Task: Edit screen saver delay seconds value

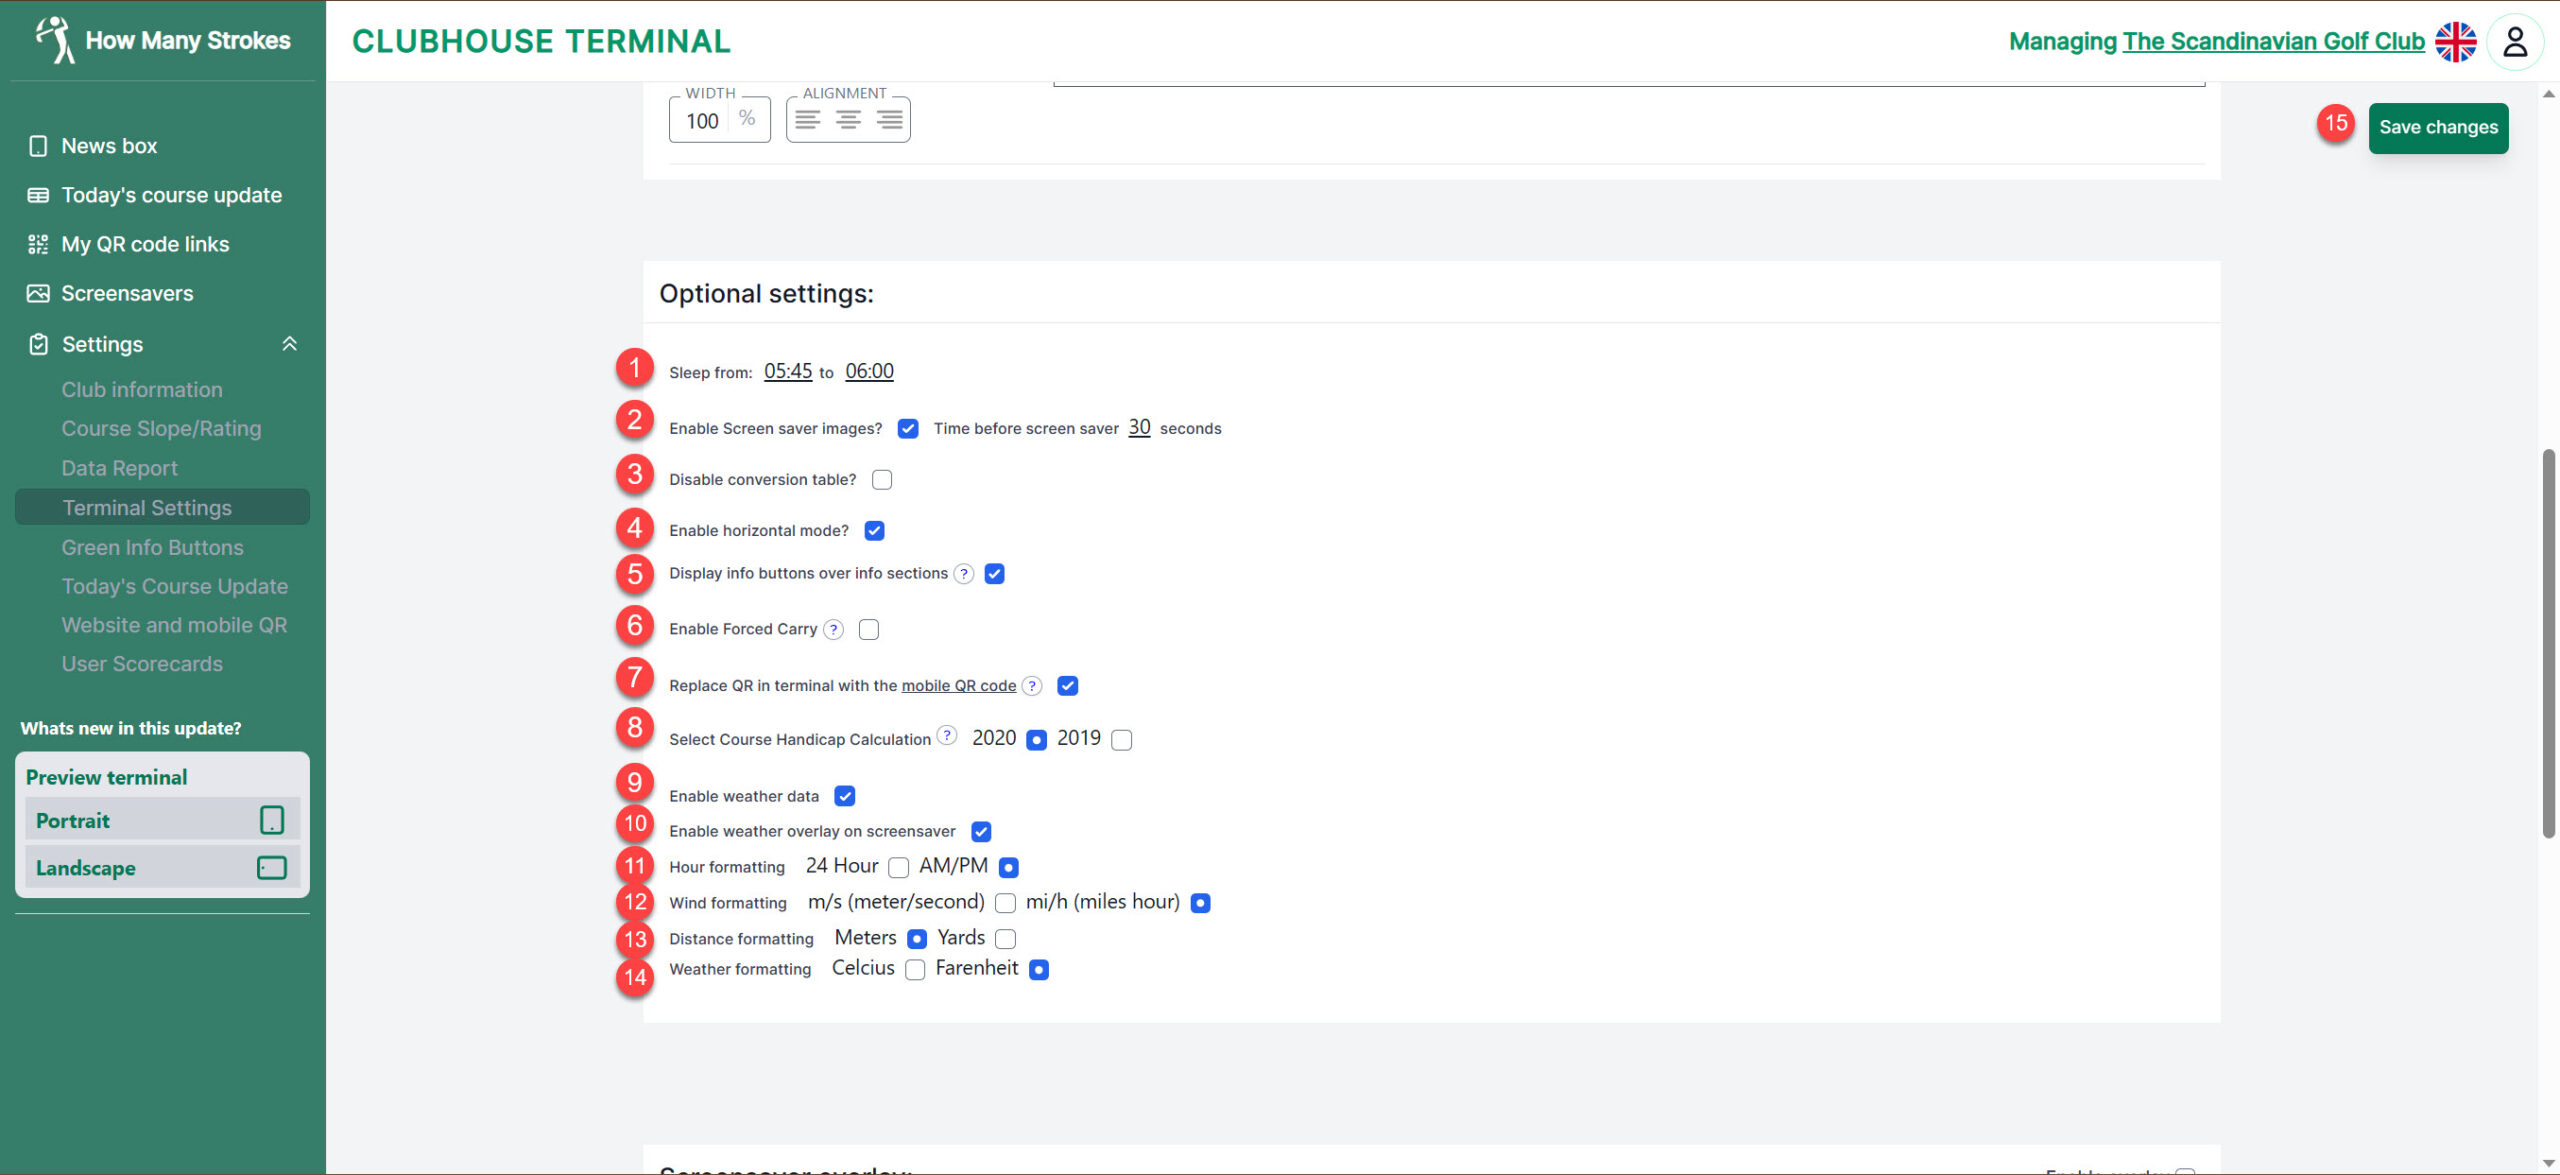Action: (x=1139, y=427)
